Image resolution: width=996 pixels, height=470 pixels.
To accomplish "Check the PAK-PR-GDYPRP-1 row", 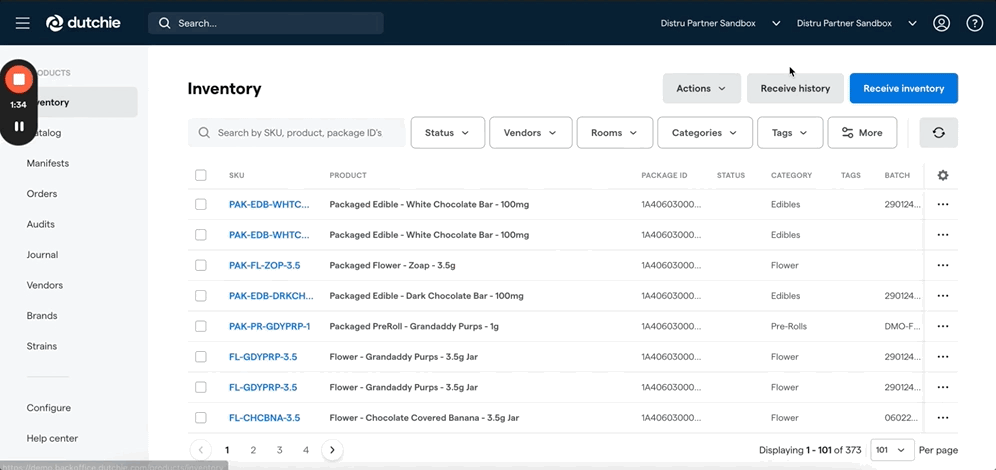I will point(201,326).
